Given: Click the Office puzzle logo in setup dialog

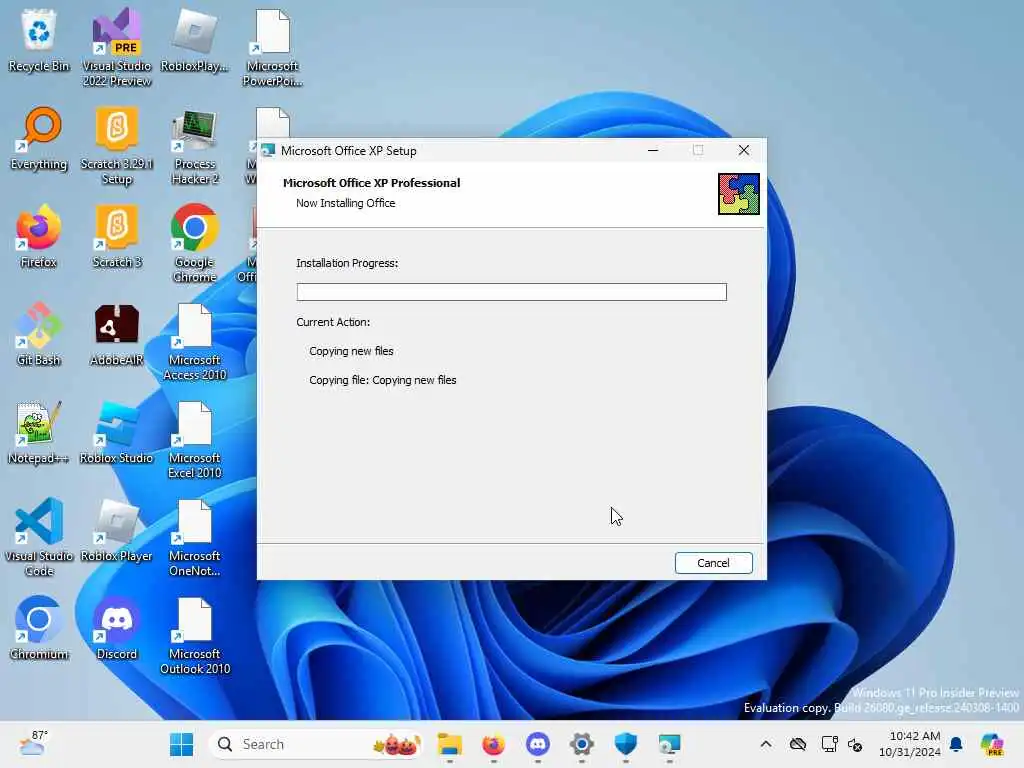Looking at the screenshot, I should 739,194.
